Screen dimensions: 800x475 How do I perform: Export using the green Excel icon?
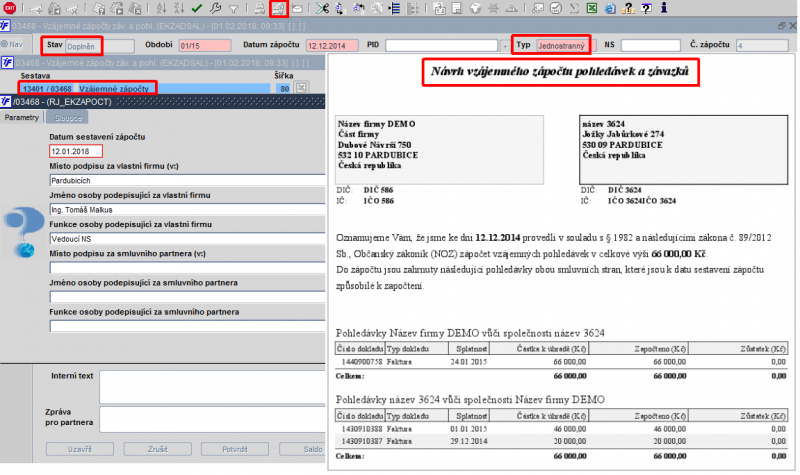point(592,8)
